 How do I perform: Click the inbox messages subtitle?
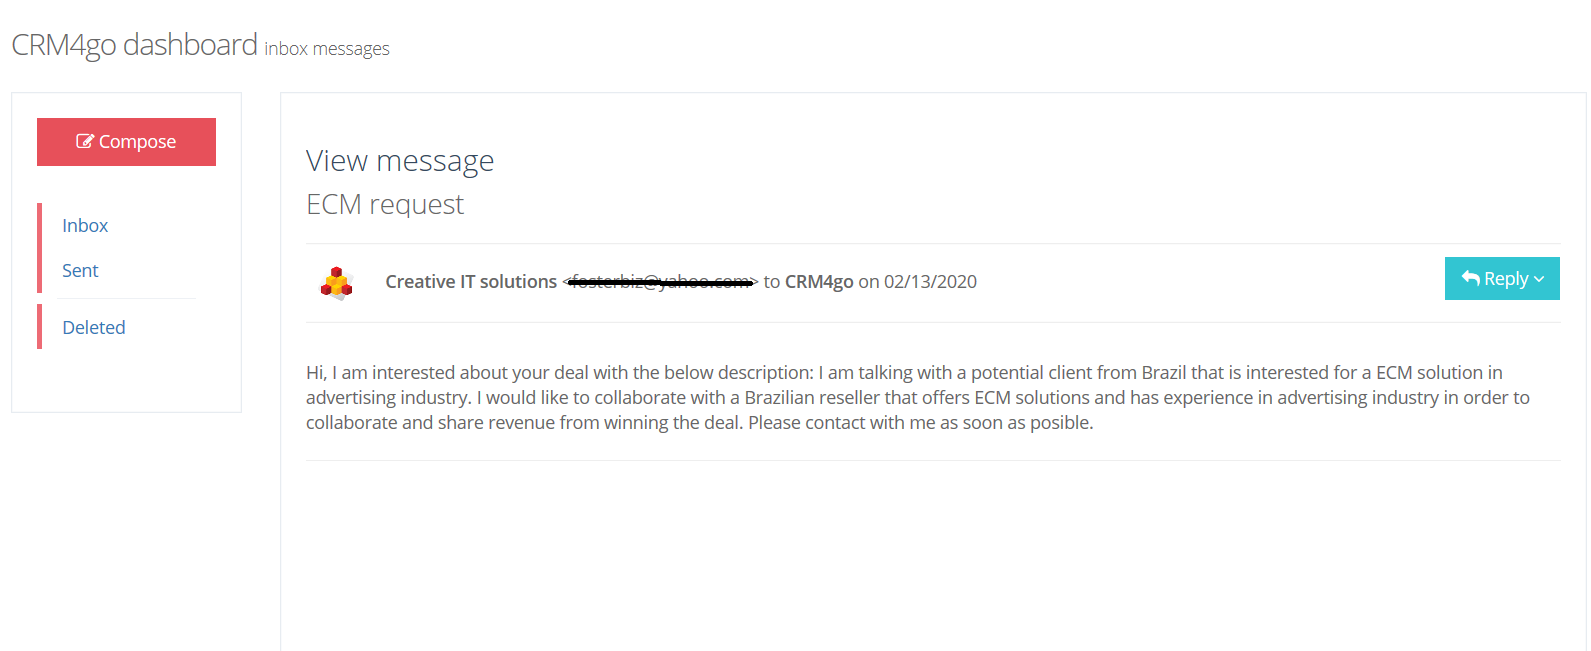pyautogui.click(x=327, y=49)
